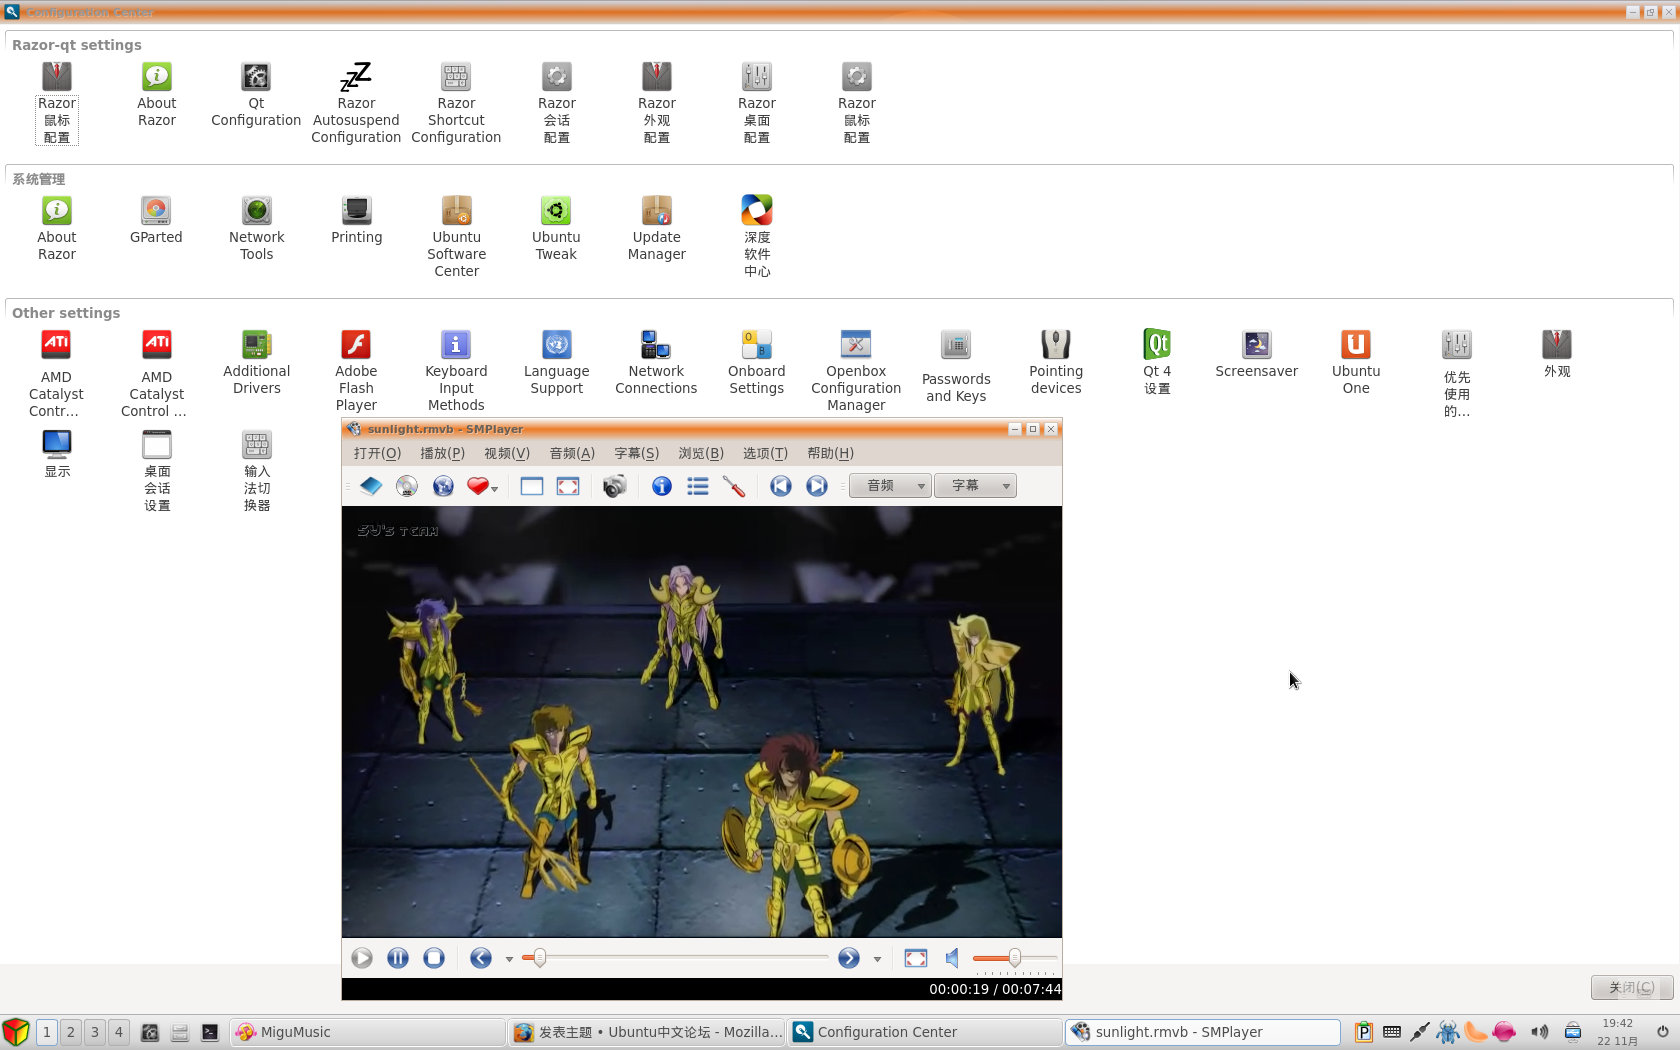Switch to workspace 2 in panel
This screenshot has width=1680, height=1050.
point(71,1032)
